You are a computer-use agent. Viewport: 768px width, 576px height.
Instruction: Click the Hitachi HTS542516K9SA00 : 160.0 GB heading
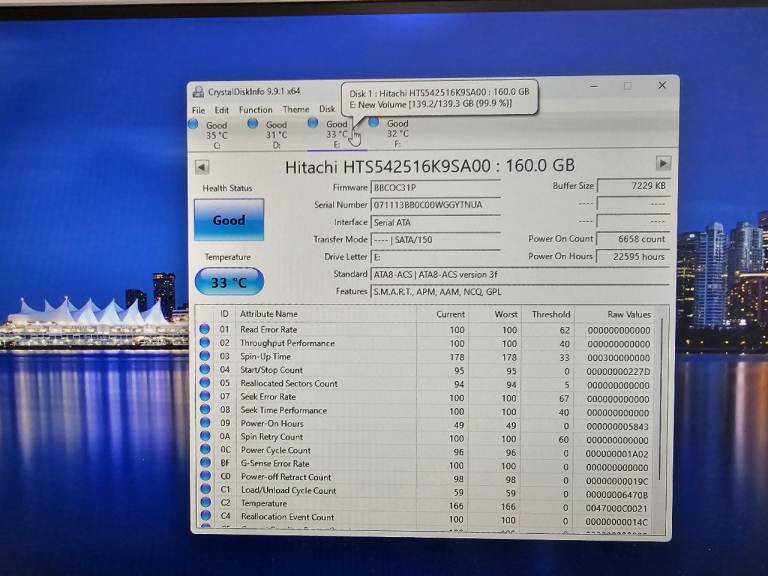[x=430, y=166]
